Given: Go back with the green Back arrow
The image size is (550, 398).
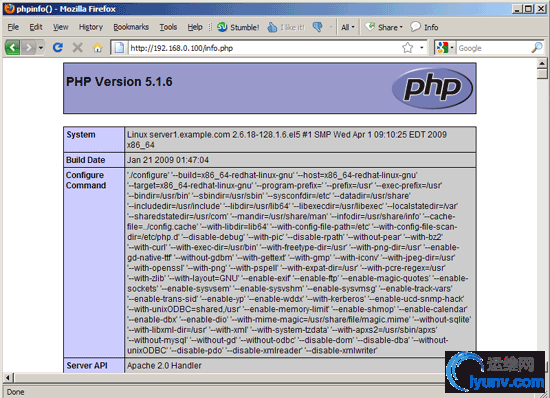Looking at the screenshot, I should (13, 47).
